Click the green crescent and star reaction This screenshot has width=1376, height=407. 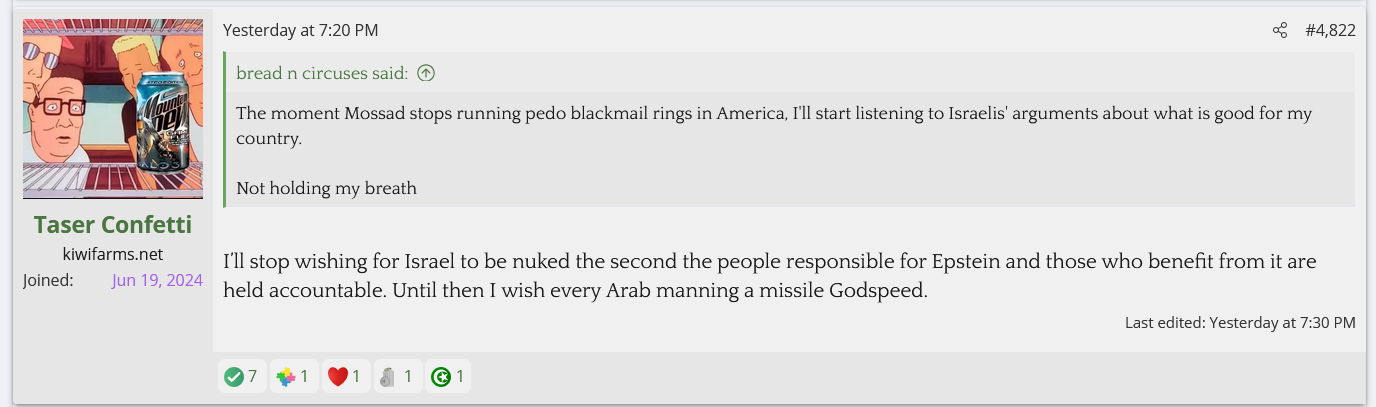coord(440,377)
